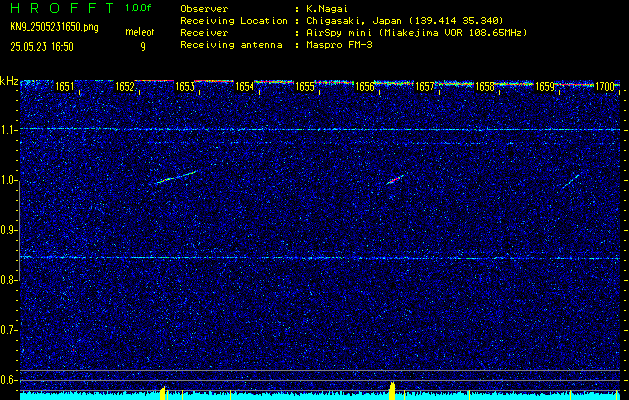The image size is (629, 400).
Task: Click the AirSpy mini receiver text
Action: (x=416, y=32)
